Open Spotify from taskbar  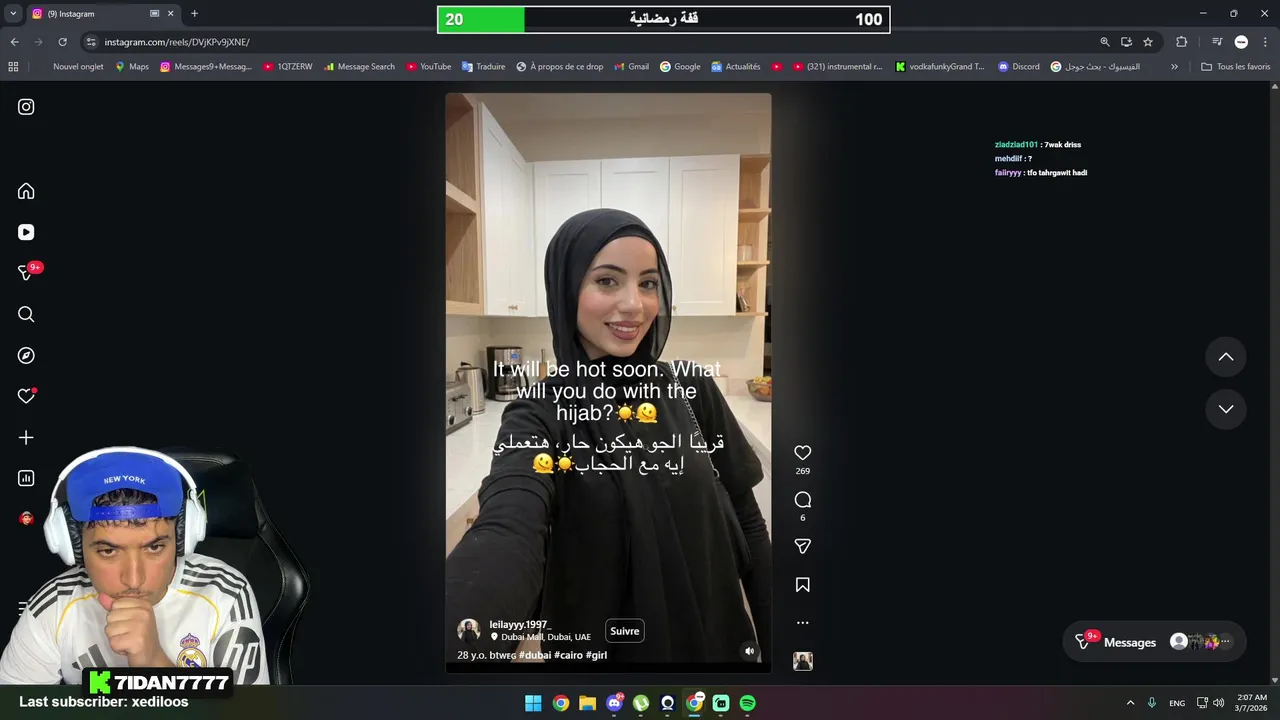pyautogui.click(x=747, y=703)
